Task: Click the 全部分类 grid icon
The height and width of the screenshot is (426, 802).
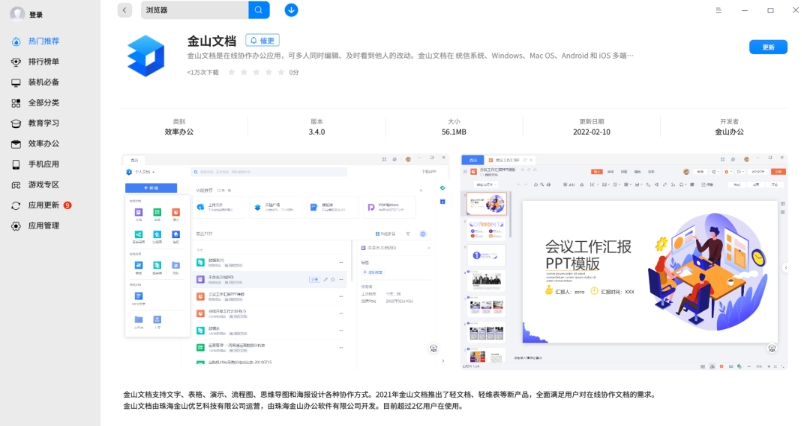Action: (16, 103)
